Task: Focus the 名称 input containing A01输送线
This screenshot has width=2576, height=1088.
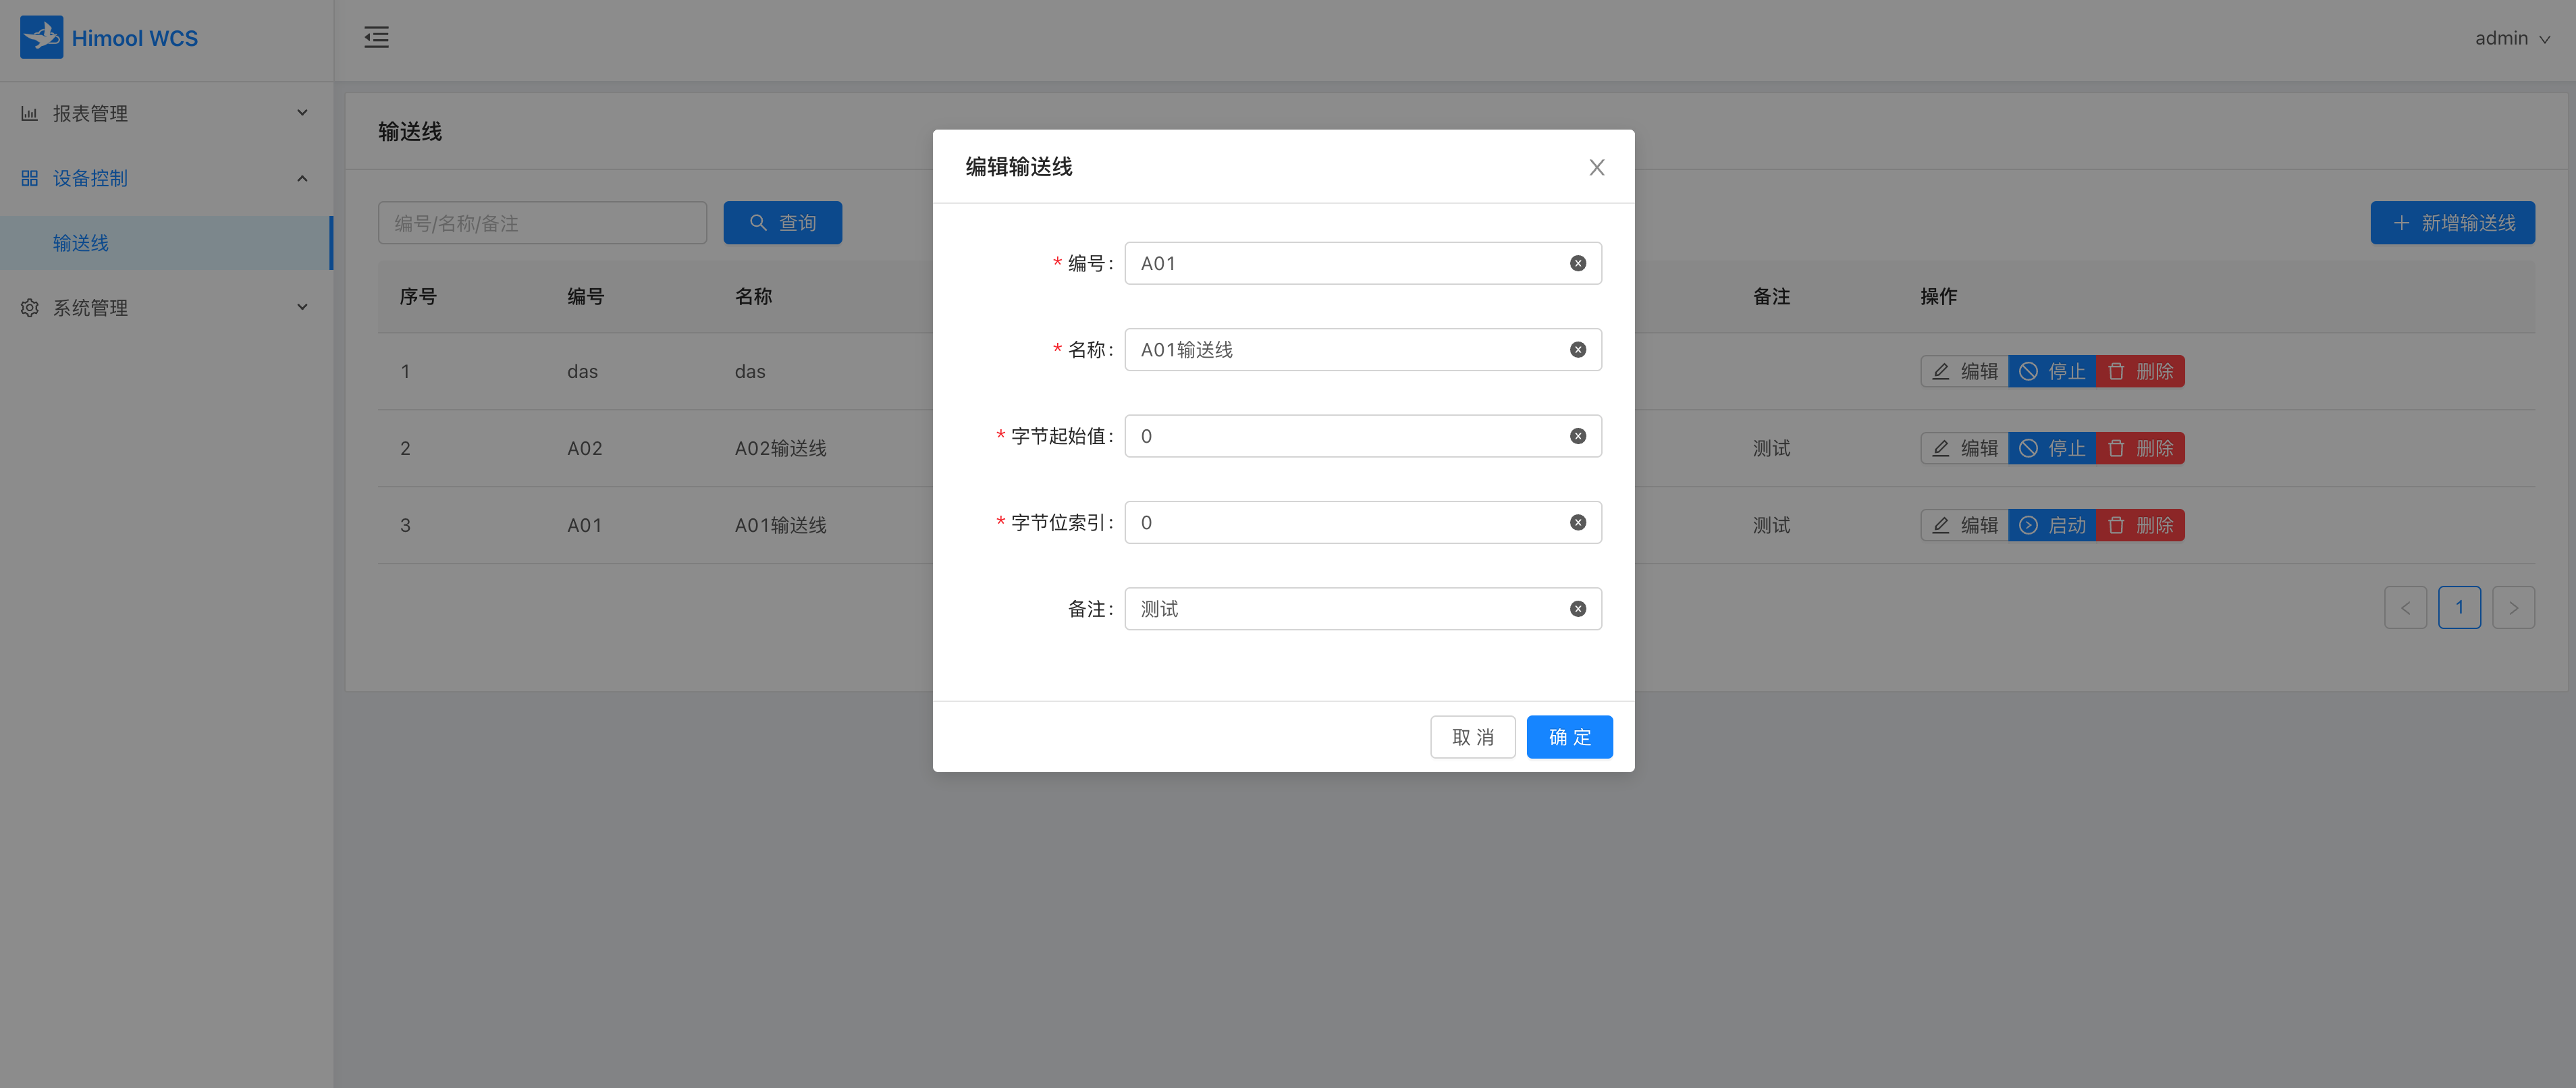Action: pos(1363,350)
